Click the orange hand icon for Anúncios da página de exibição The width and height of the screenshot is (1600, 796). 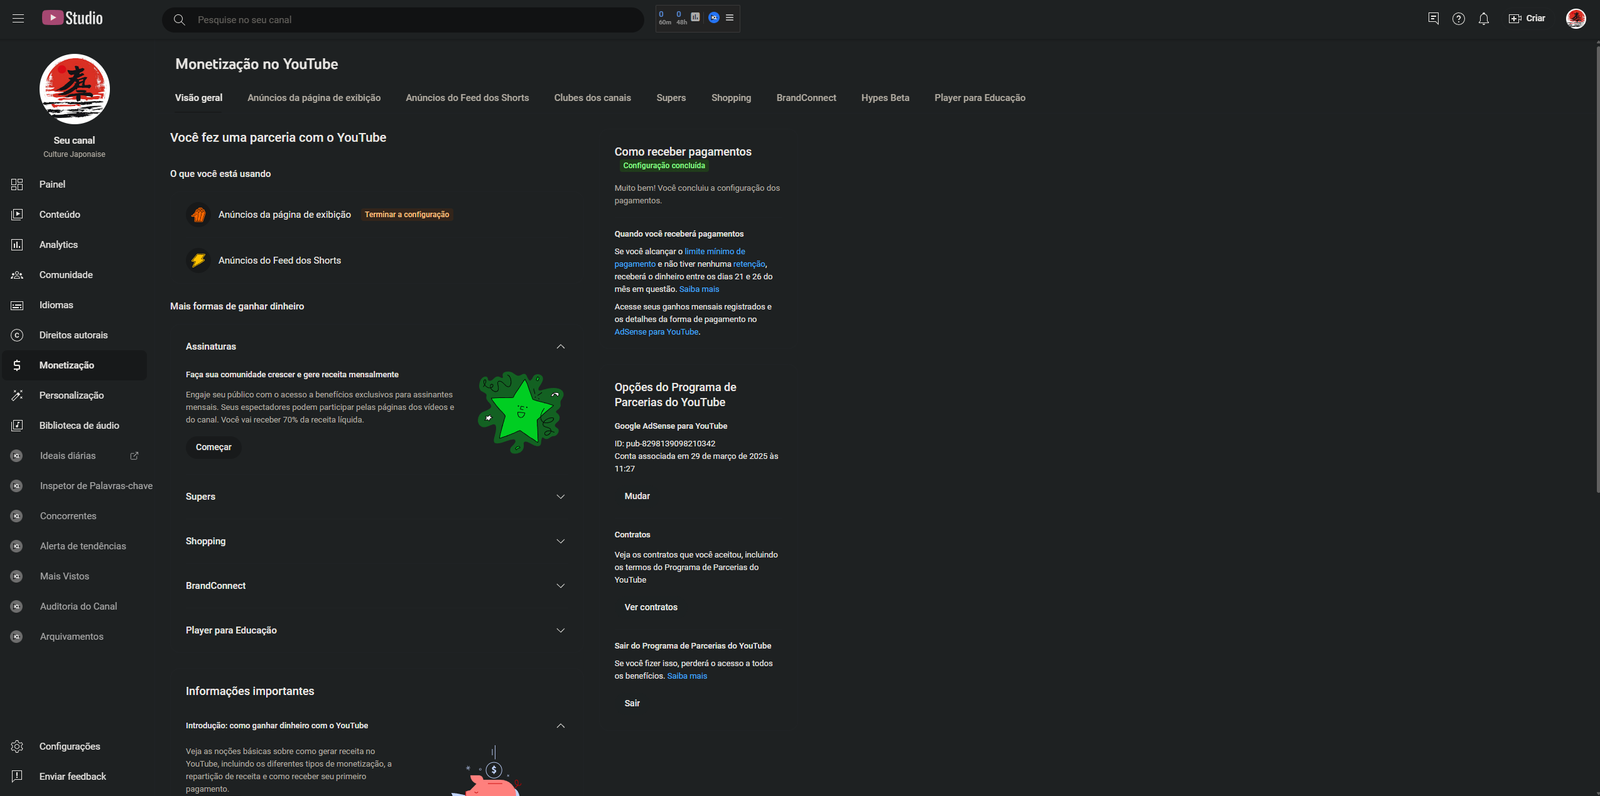coord(198,214)
